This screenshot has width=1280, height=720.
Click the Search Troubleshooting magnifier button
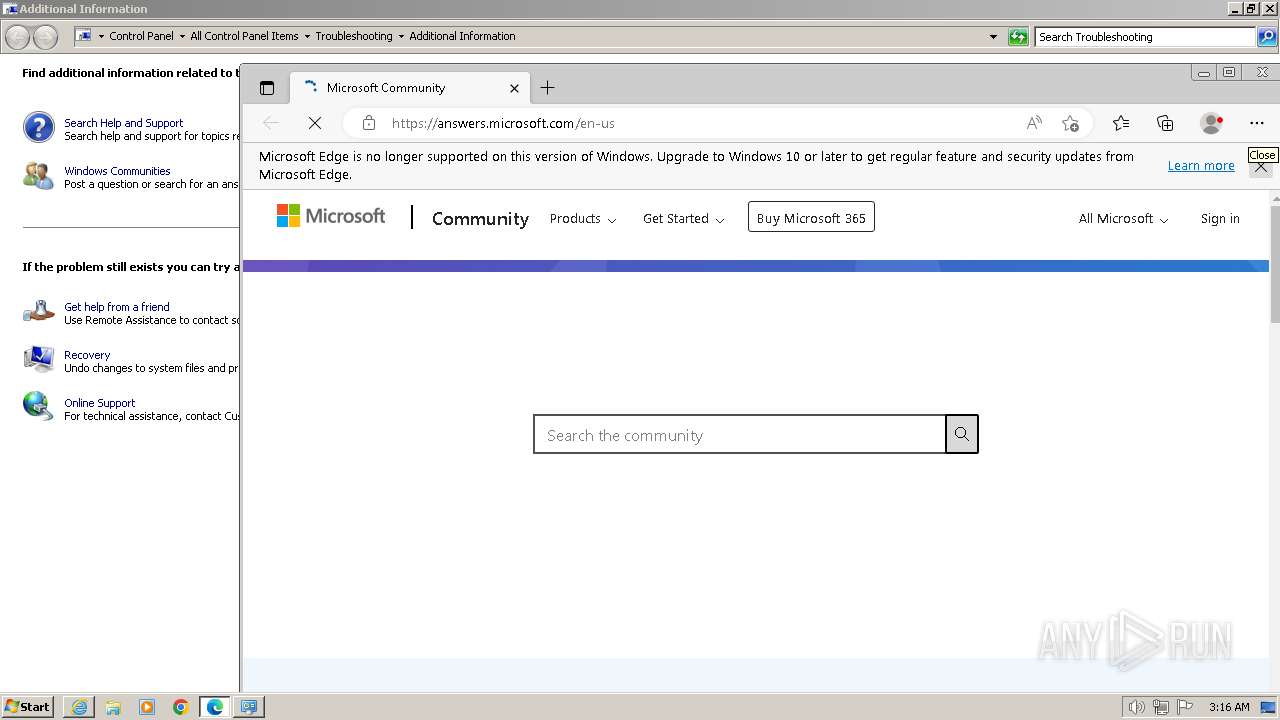[1266, 37]
